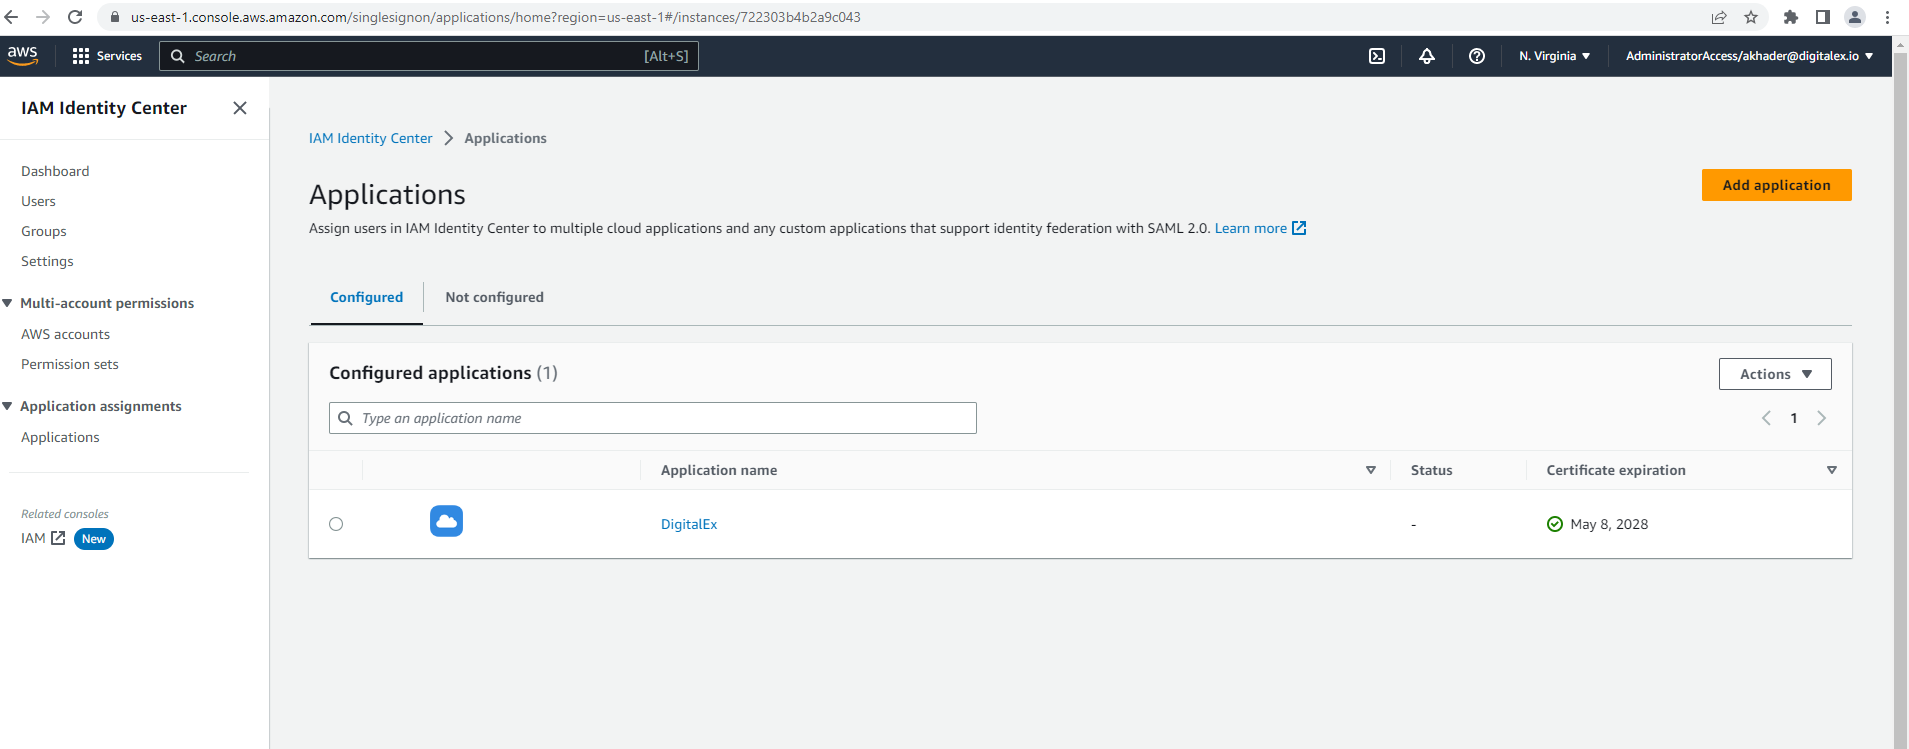Open the Actions dropdown
Screen dimensions: 1909x749
(1774, 374)
